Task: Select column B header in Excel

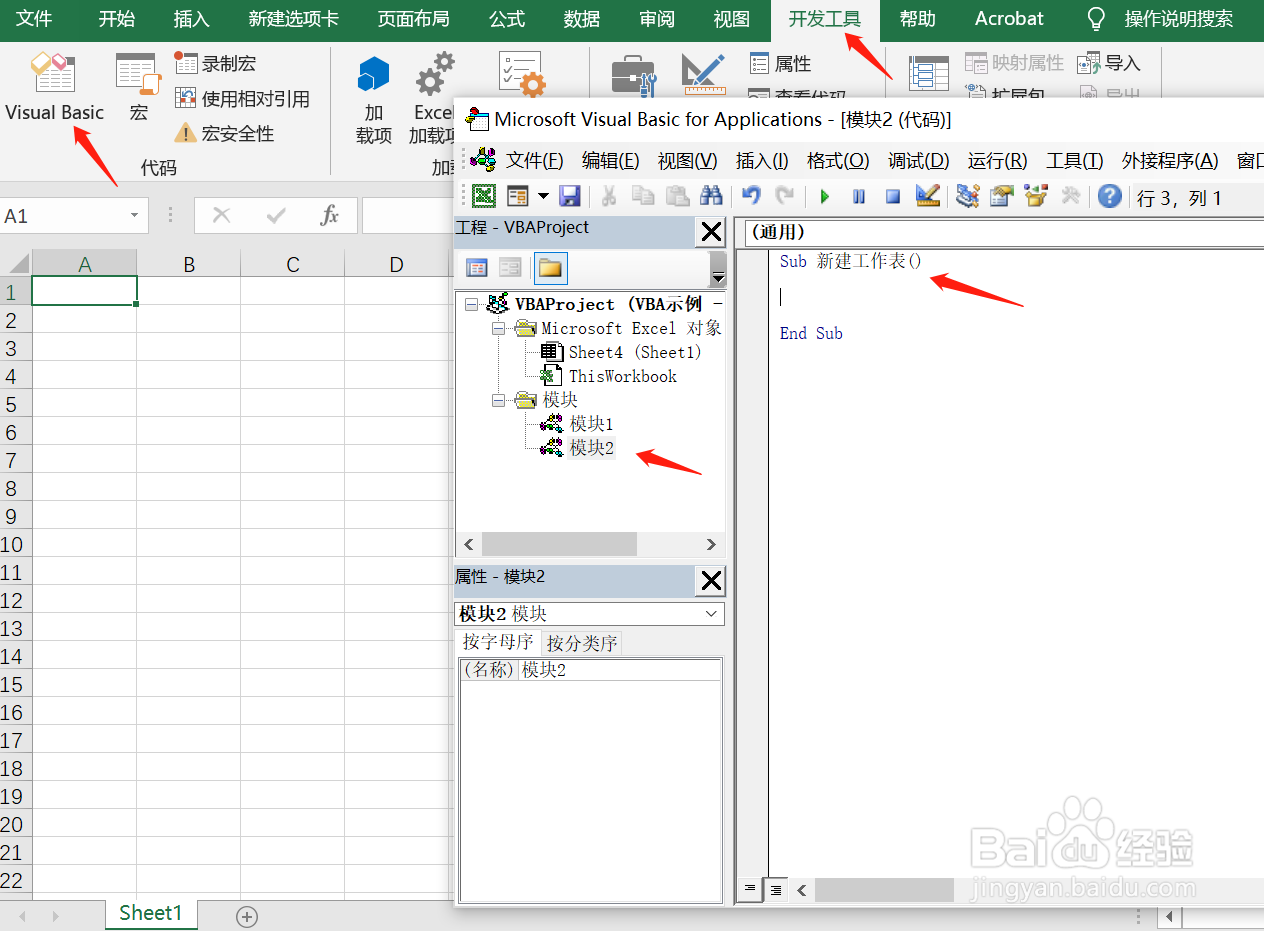Action: 189,264
